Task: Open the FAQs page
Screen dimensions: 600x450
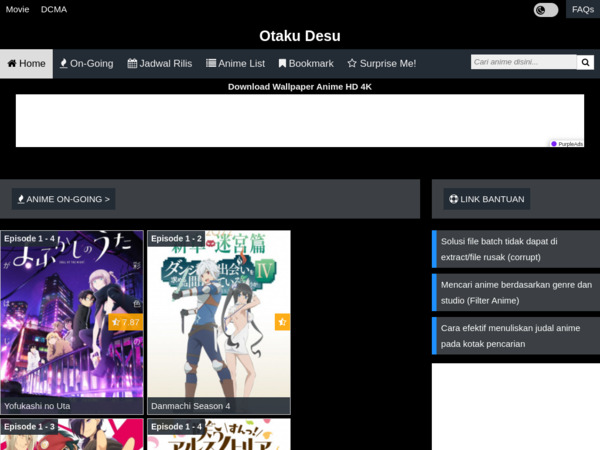Action: tap(583, 9)
